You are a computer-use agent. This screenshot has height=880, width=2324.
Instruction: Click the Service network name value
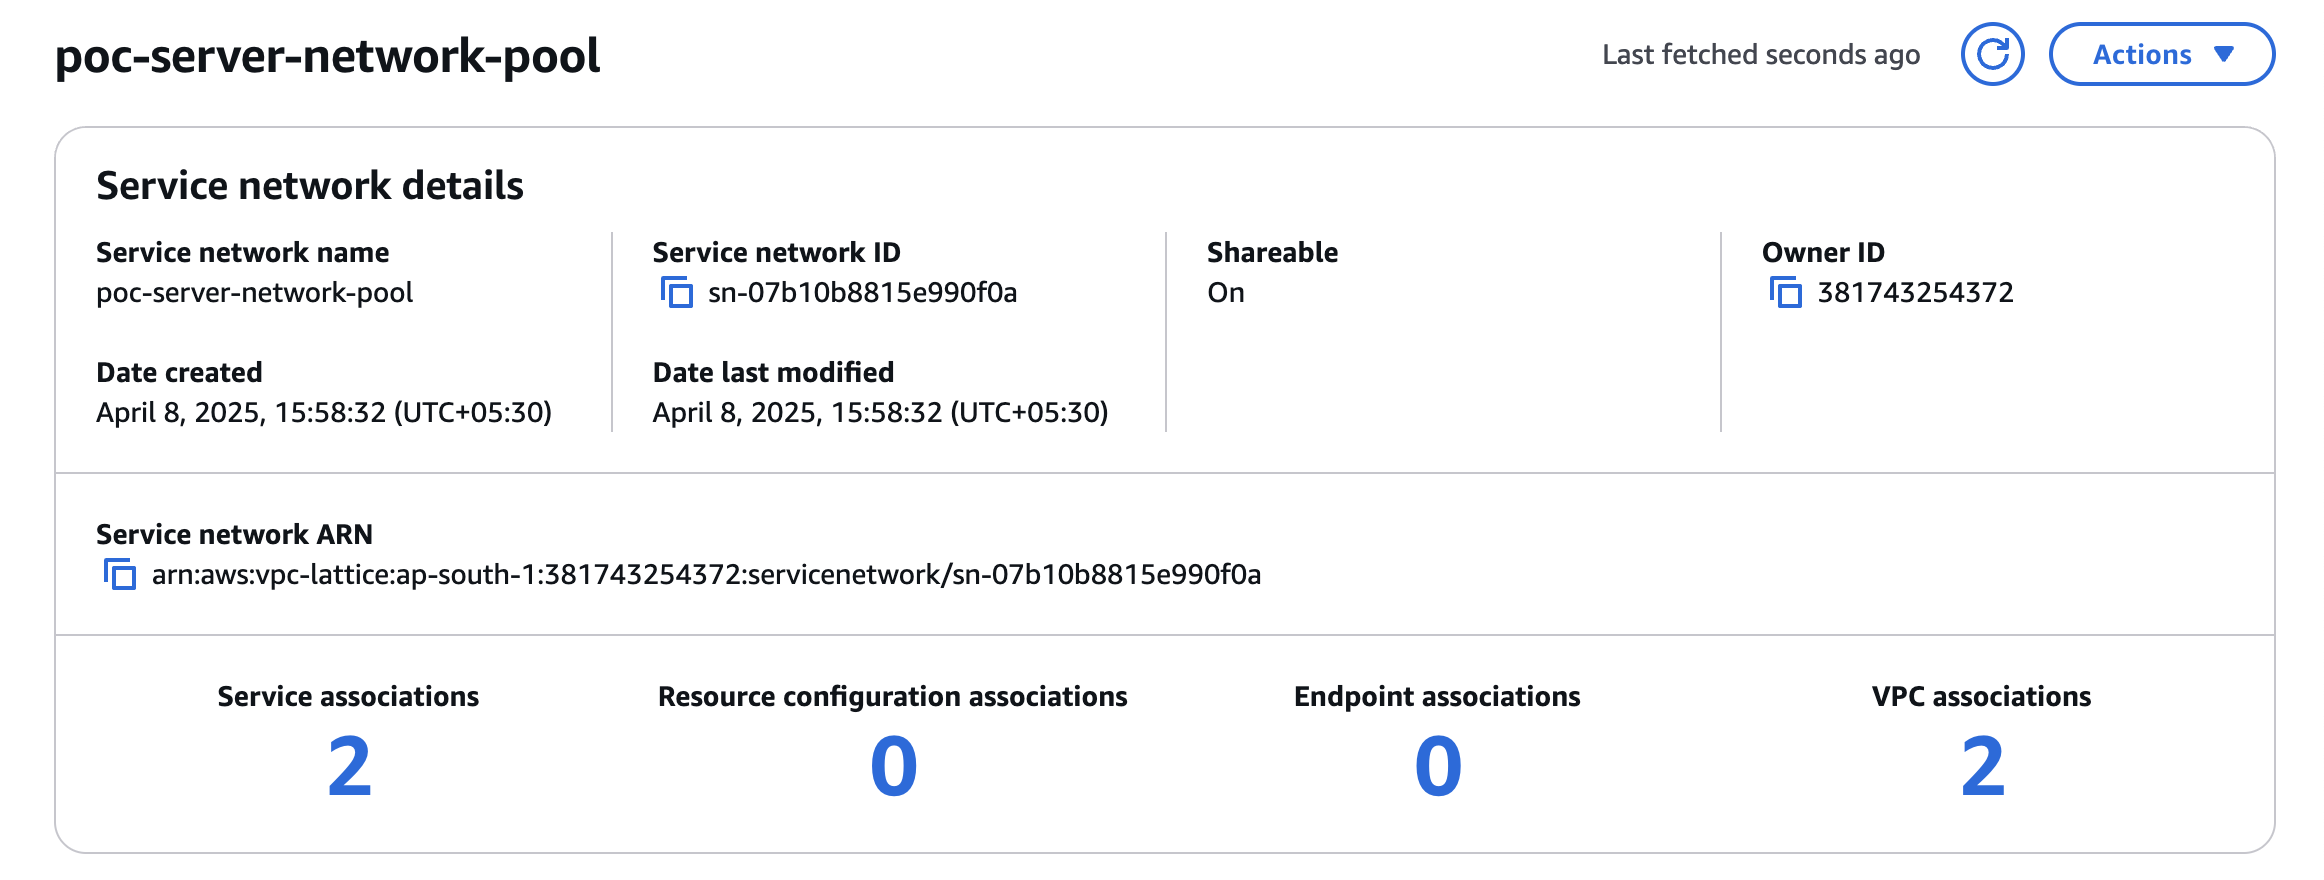click(254, 293)
